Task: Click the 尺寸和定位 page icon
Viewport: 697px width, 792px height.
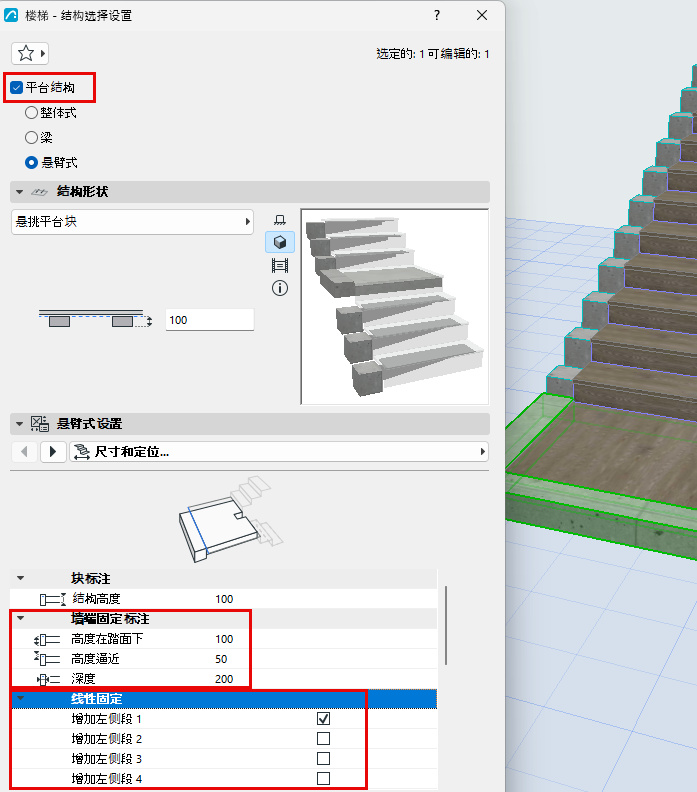Action: (x=82, y=452)
